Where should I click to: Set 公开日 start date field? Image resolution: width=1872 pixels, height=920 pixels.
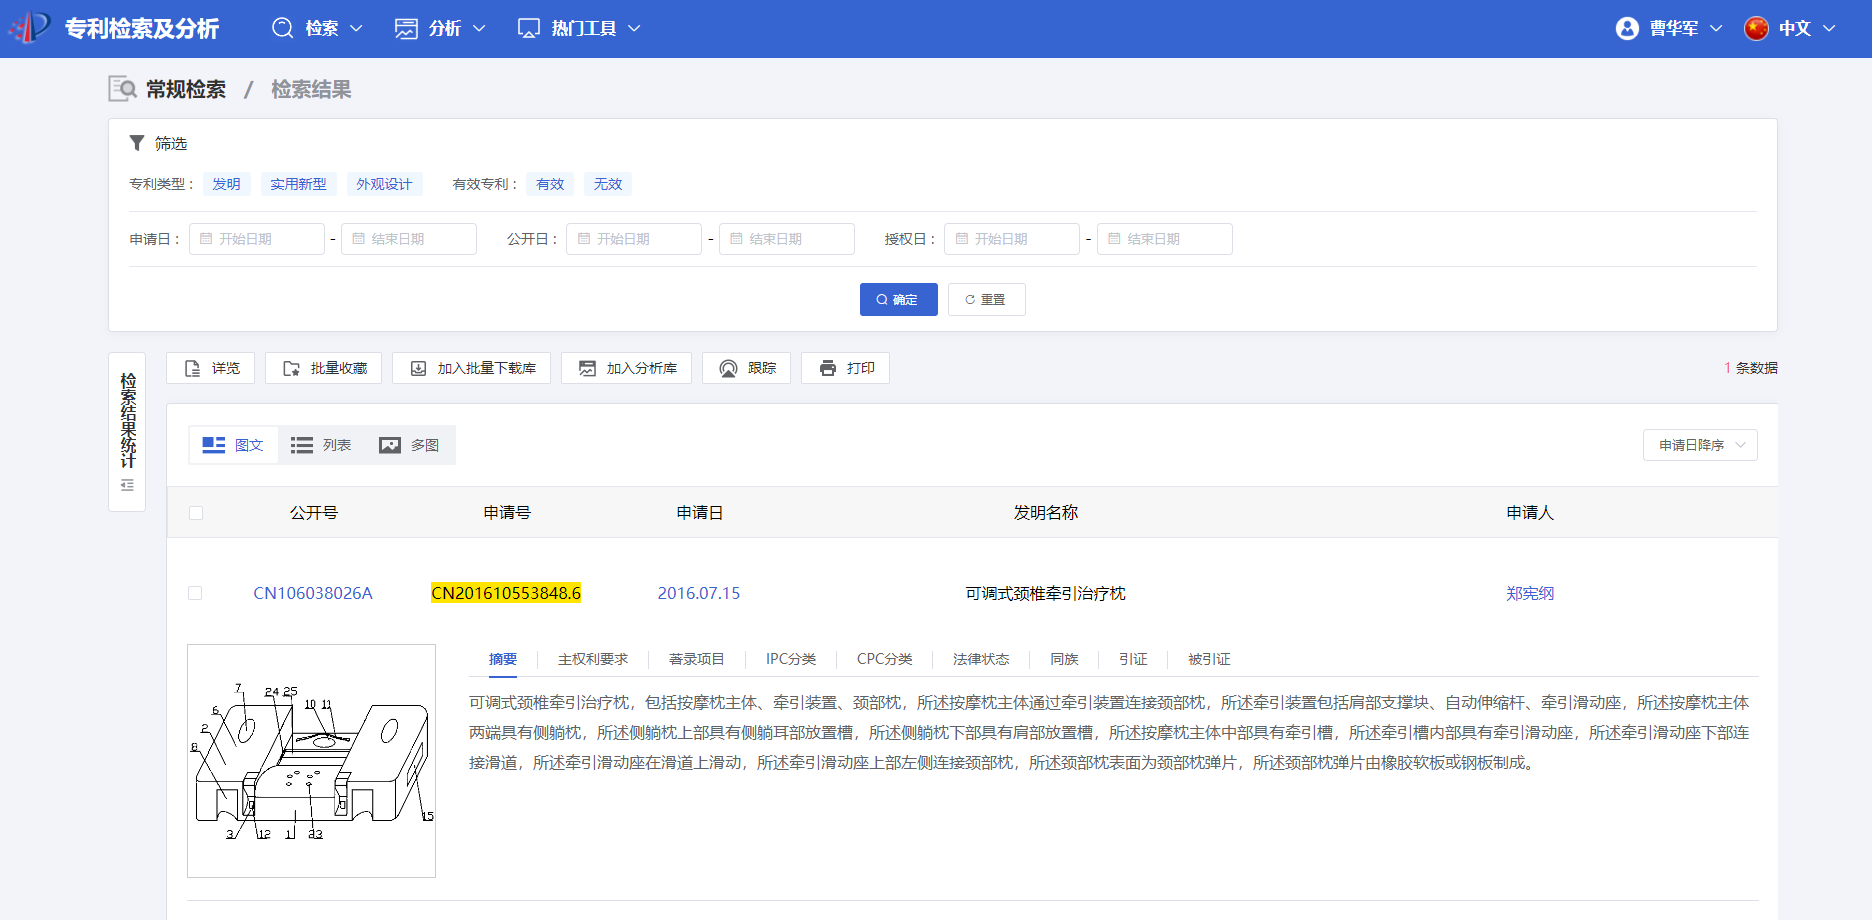coord(635,239)
